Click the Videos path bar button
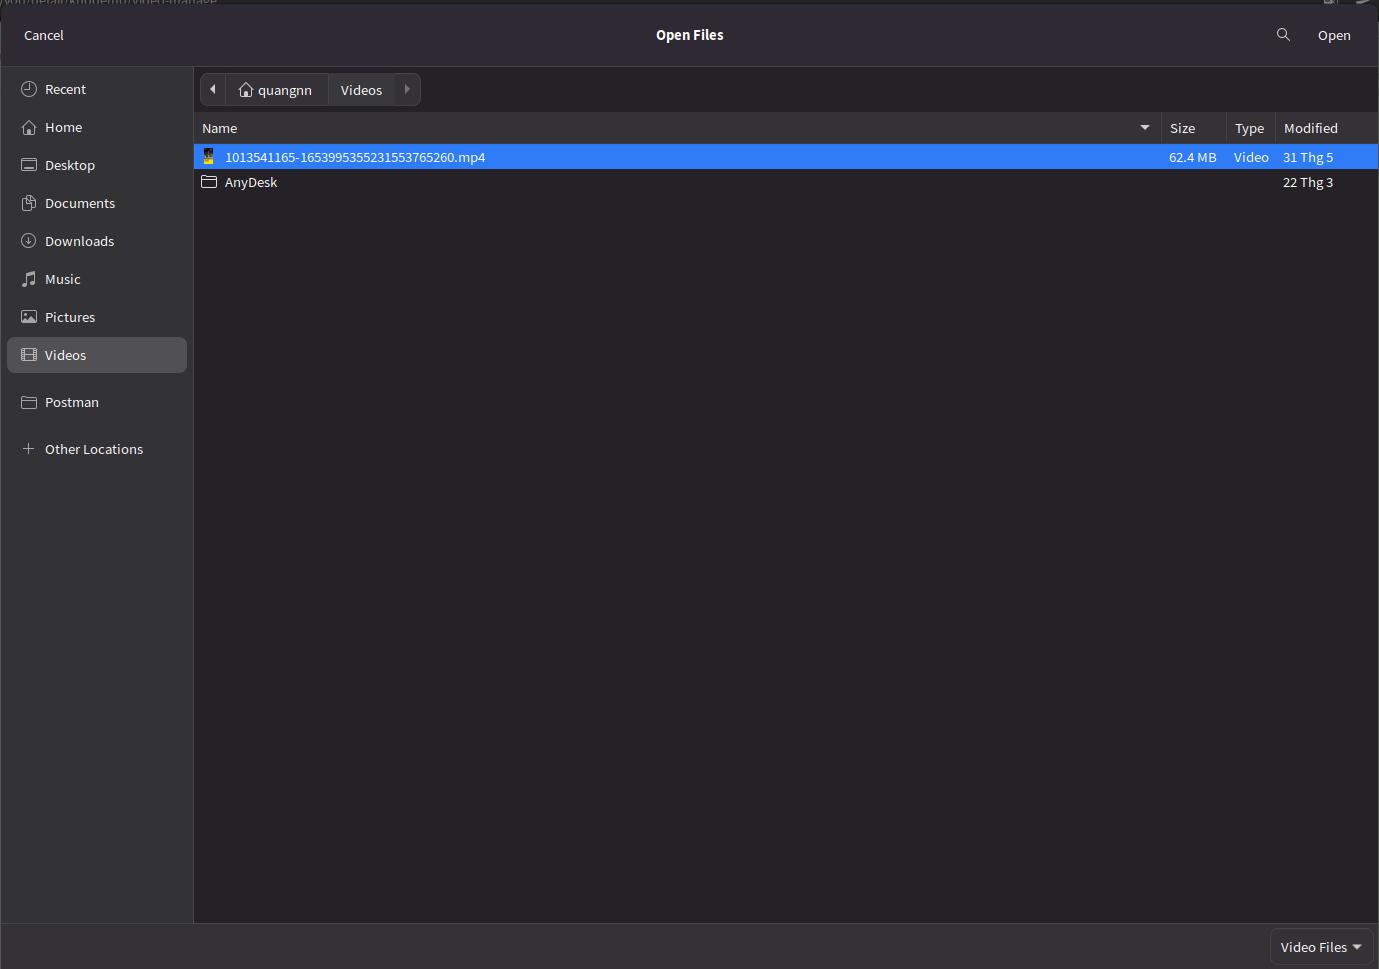The height and width of the screenshot is (969, 1379). pyautogui.click(x=361, y=89)
